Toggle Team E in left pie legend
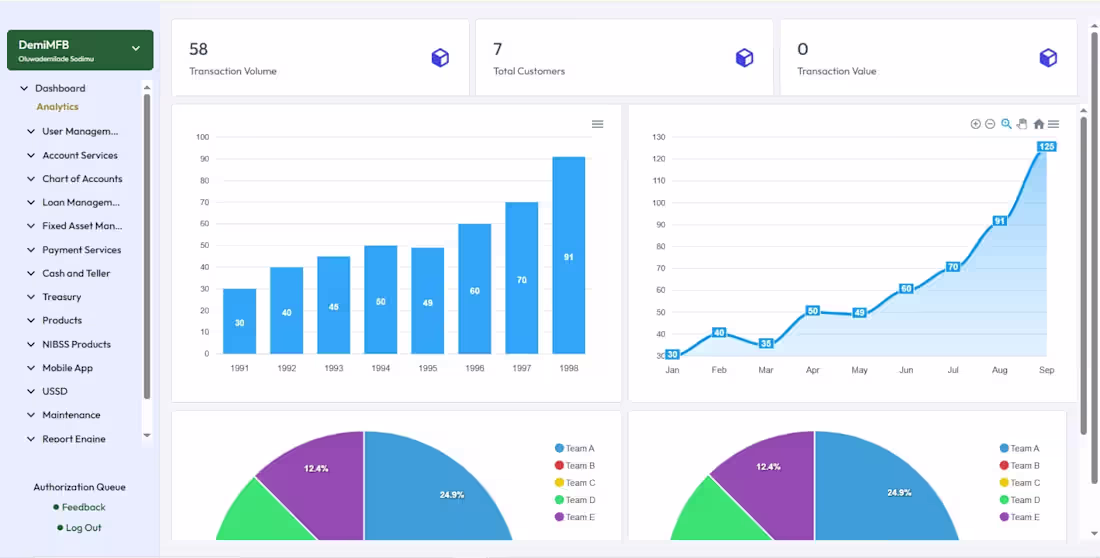The width and height of the screenshot is (1100, 558). [x=575, y=517]
